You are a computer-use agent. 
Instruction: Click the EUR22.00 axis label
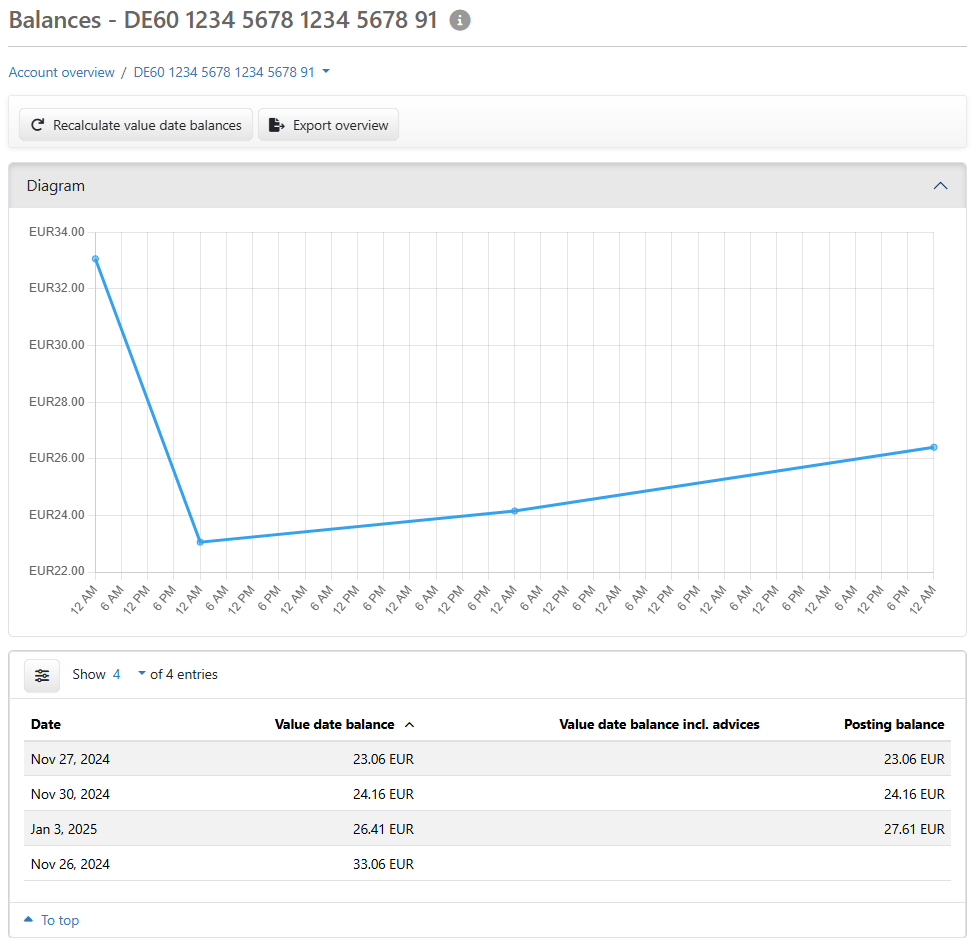tap(57, 571)
